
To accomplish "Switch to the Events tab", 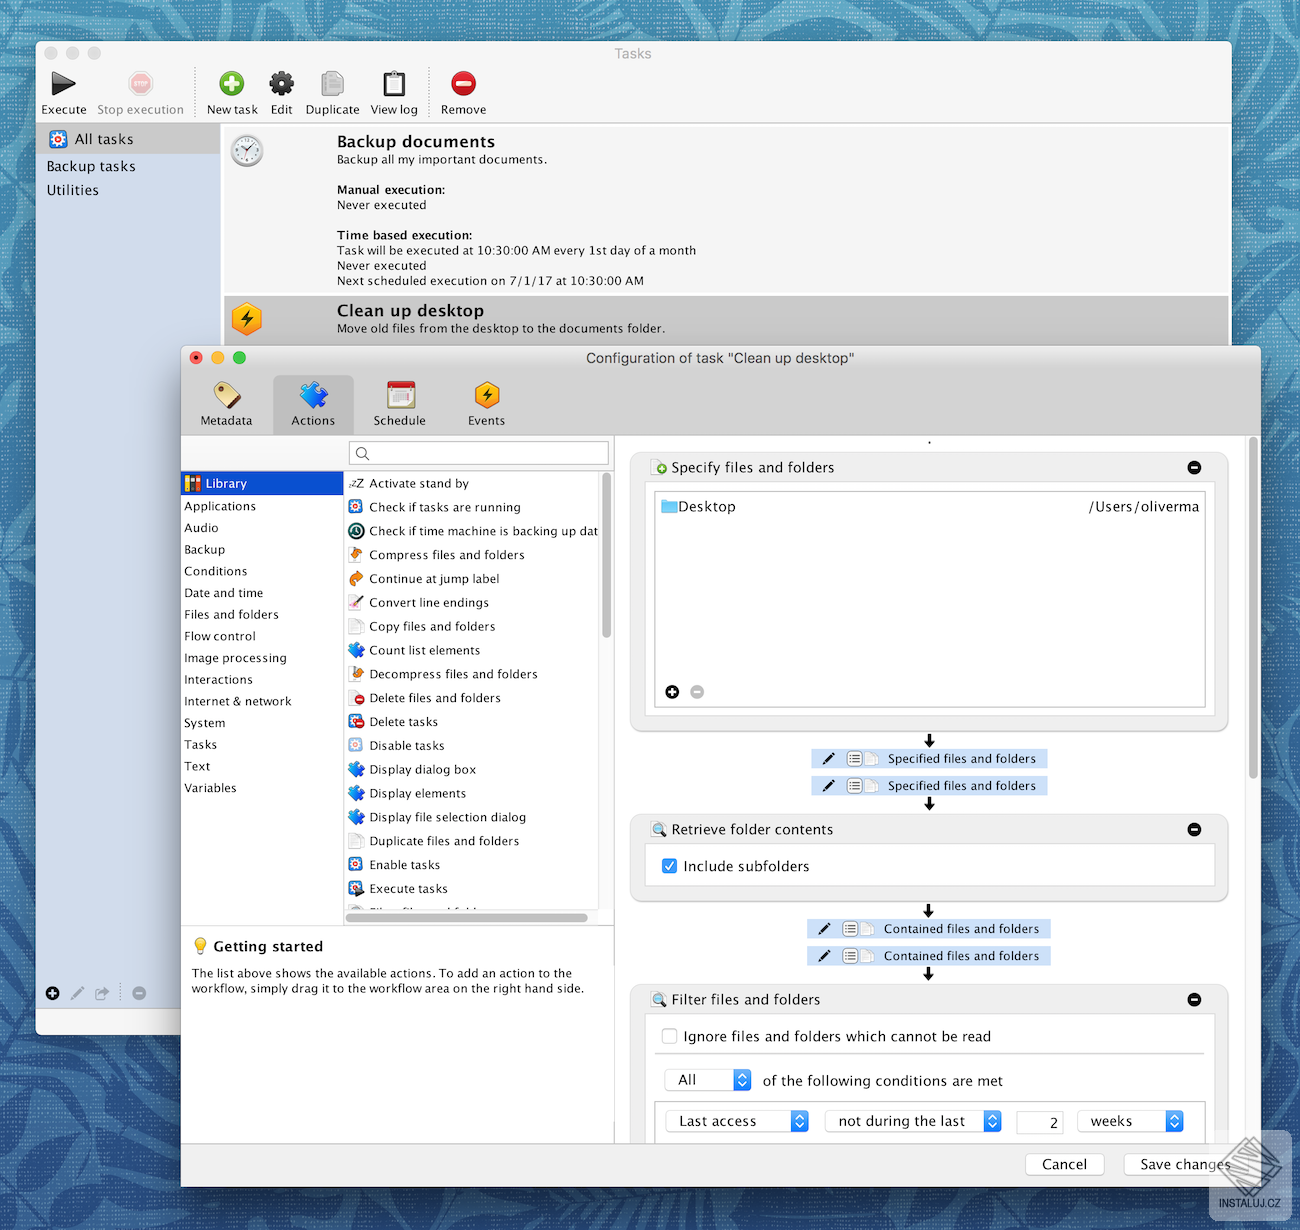I will 487,404.
